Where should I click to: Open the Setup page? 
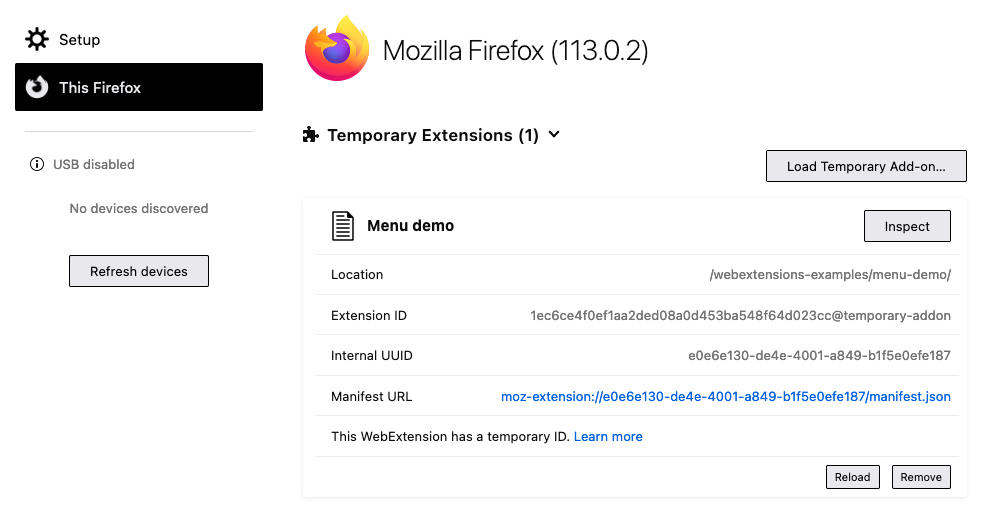pyautogui.click(x=79, y=40)
